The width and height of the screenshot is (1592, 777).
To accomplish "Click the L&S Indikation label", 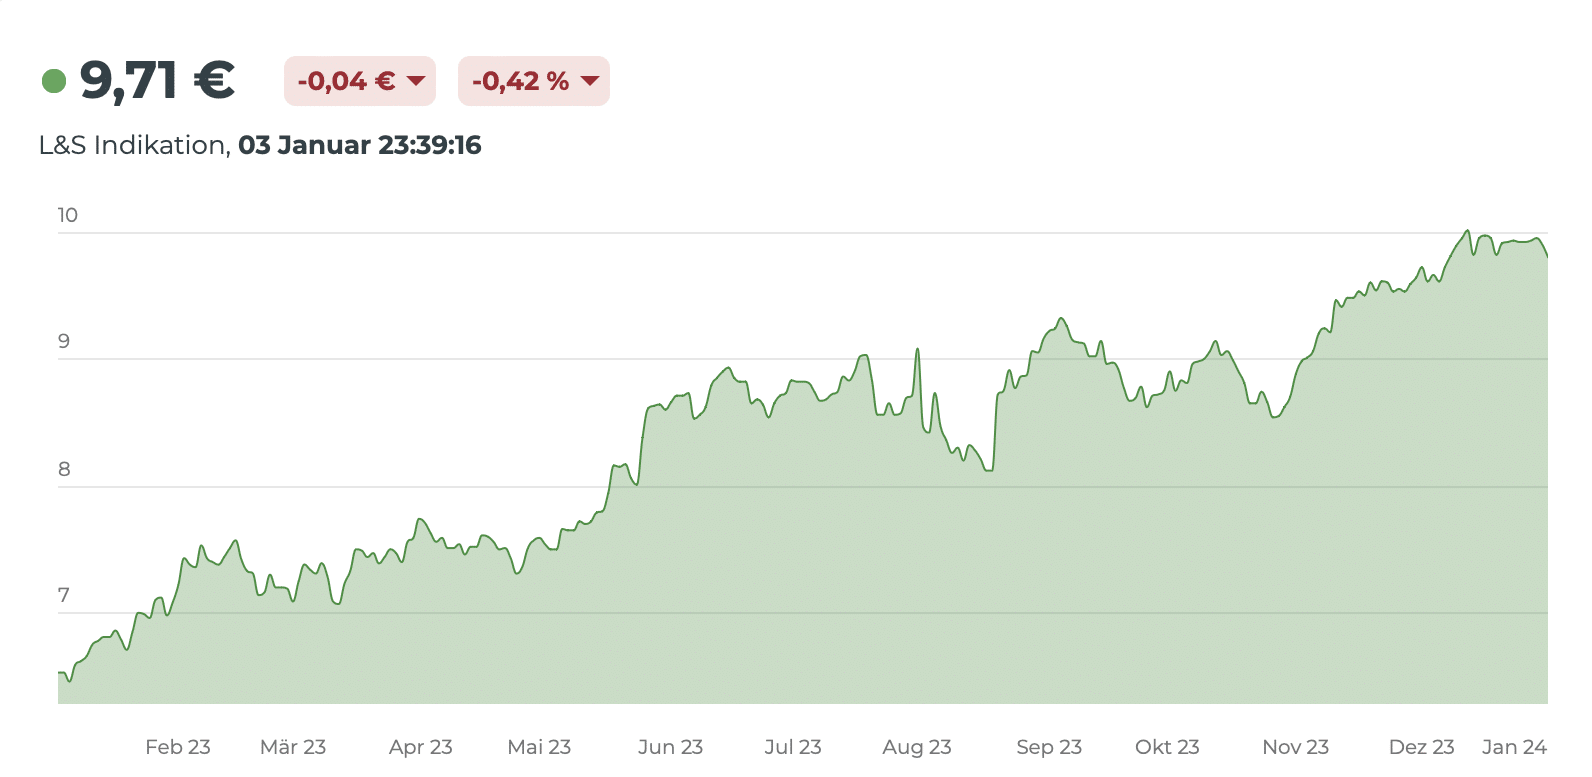I will 132,146.
